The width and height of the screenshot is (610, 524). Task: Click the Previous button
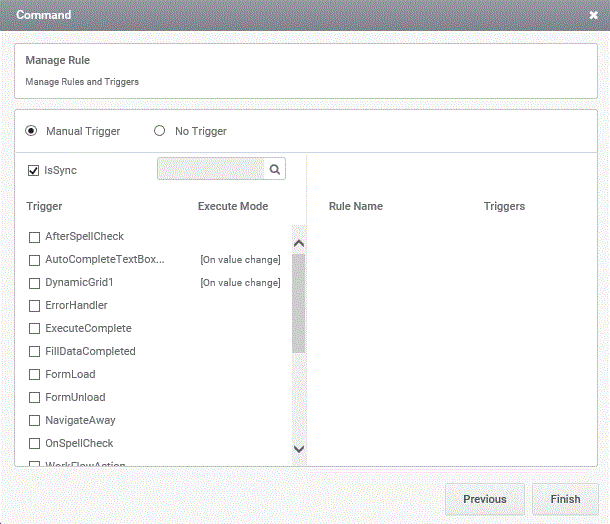[x=484, y=499]
